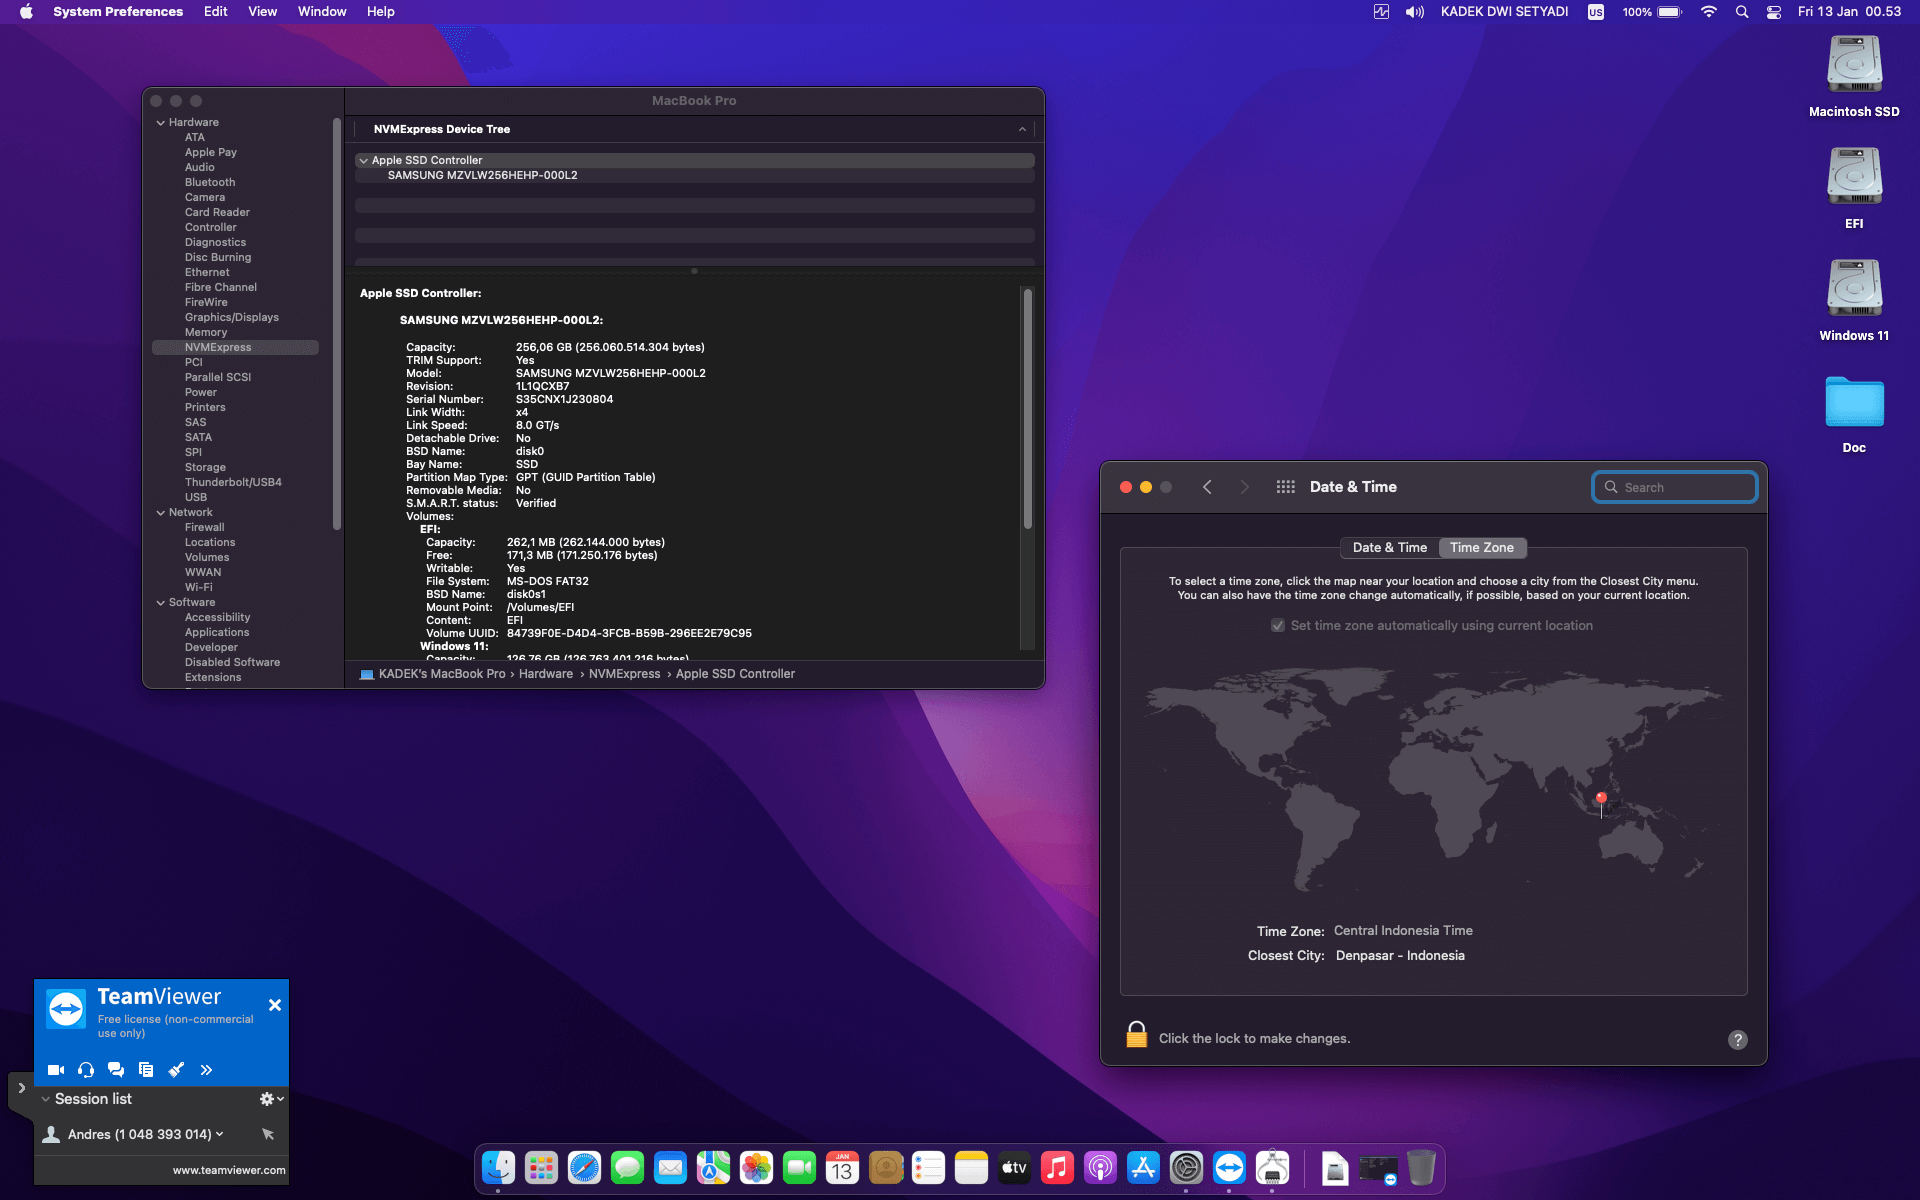Collapse the Apple SSD Controller disclosure triangle
This screenshot has width=1920, height=1200.
click(364, 160)
